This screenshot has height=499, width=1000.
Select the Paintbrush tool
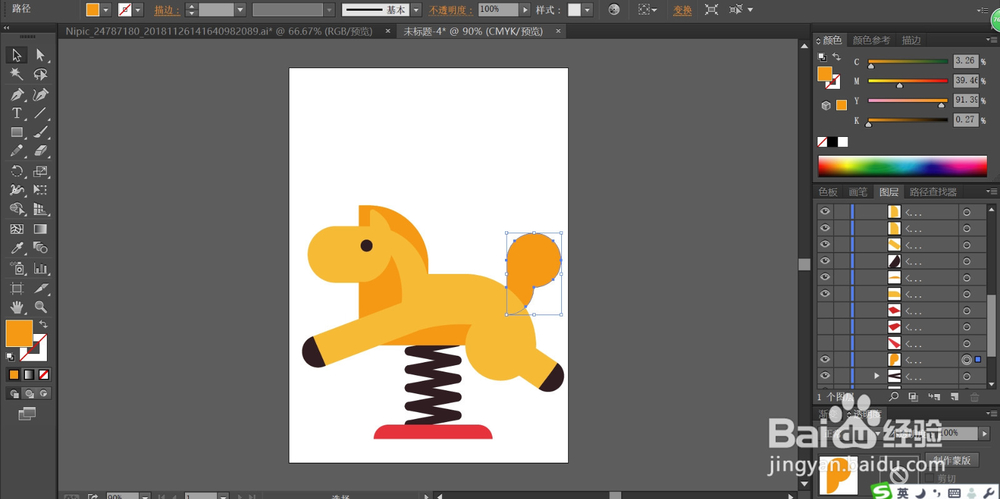point(40,133)
